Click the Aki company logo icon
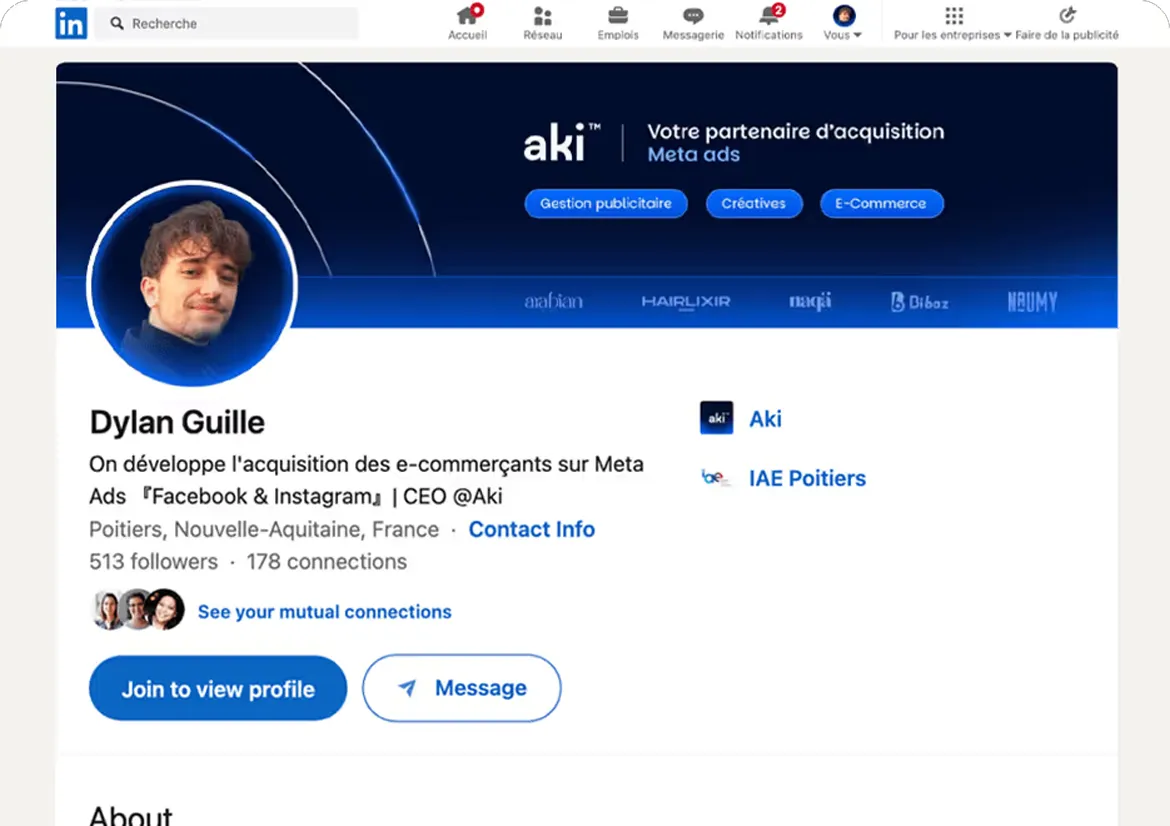This screenshot has height=826, width=1170. click(x=716, y=418)
